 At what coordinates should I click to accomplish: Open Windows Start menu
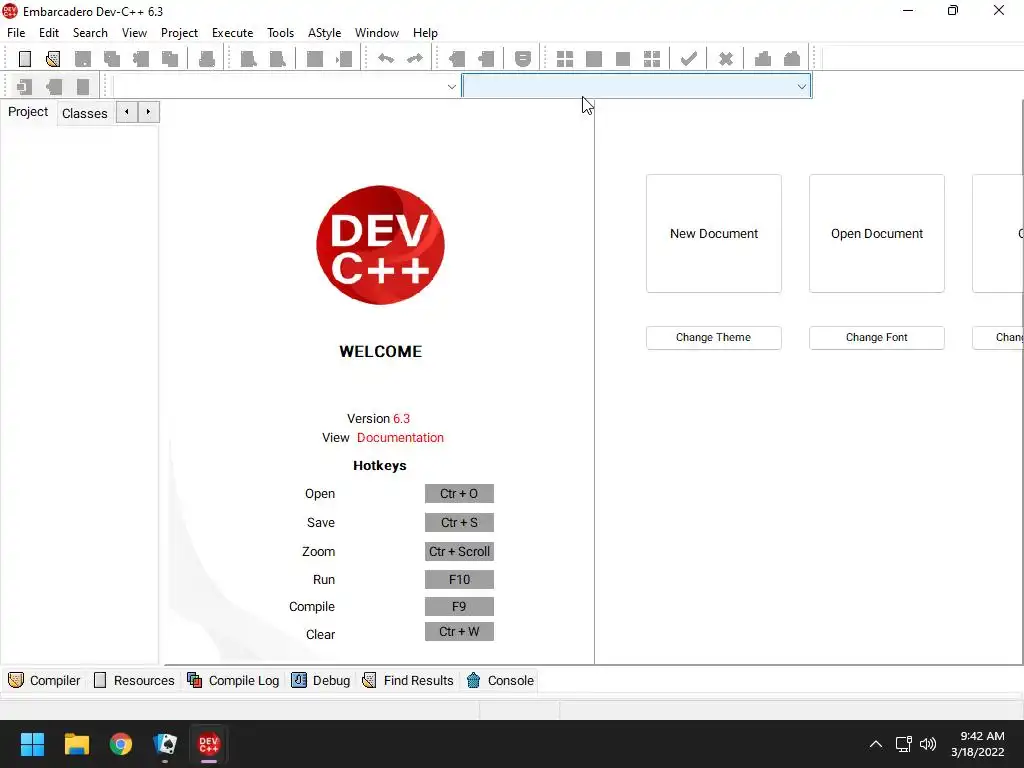[32, 744]
